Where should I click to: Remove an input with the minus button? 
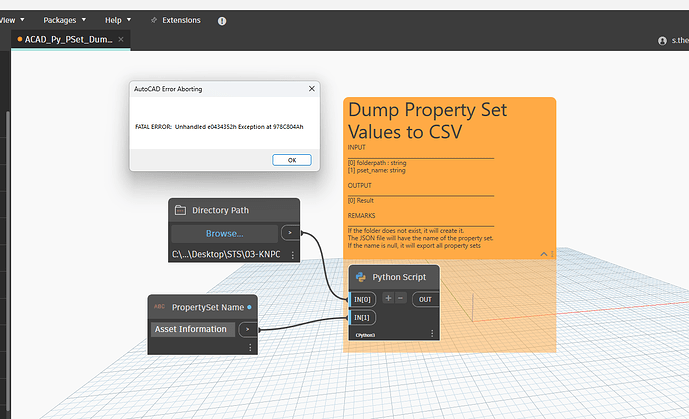[x=400, y=298]
